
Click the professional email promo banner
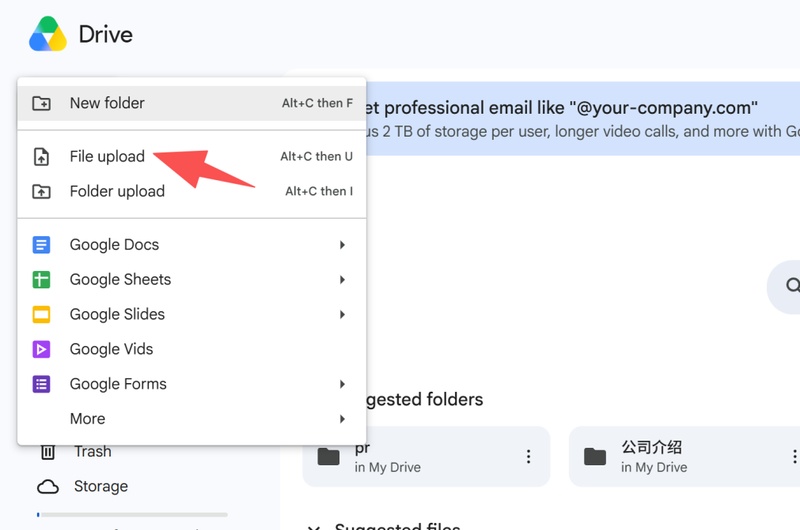point(583,118)
